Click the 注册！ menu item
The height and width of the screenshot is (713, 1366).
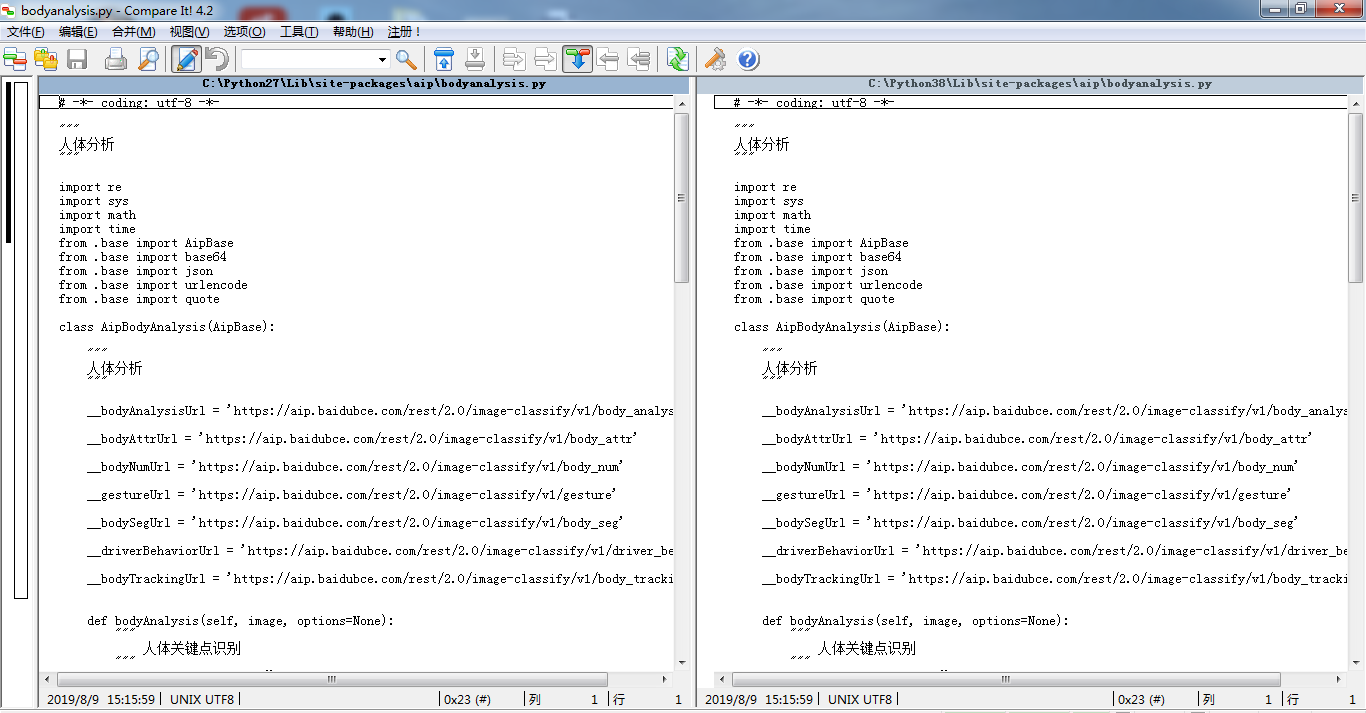402,31
